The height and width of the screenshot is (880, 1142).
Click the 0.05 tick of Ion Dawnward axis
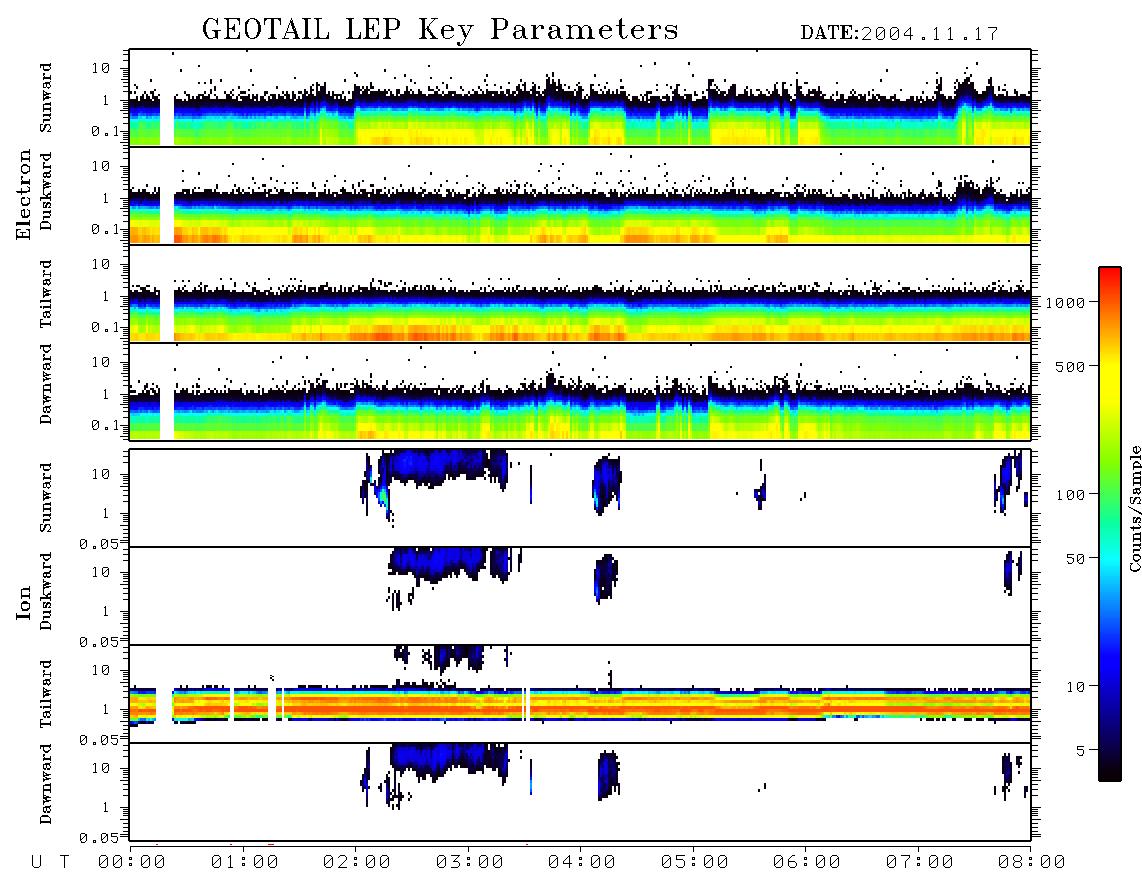point(98,838)
